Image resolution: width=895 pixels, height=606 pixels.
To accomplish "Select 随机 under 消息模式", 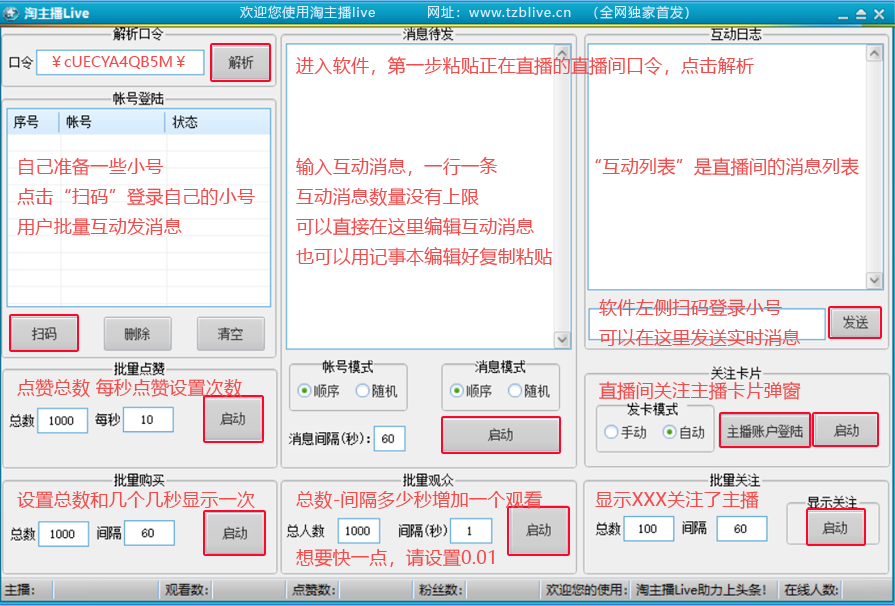I will (x=529, y=391).
